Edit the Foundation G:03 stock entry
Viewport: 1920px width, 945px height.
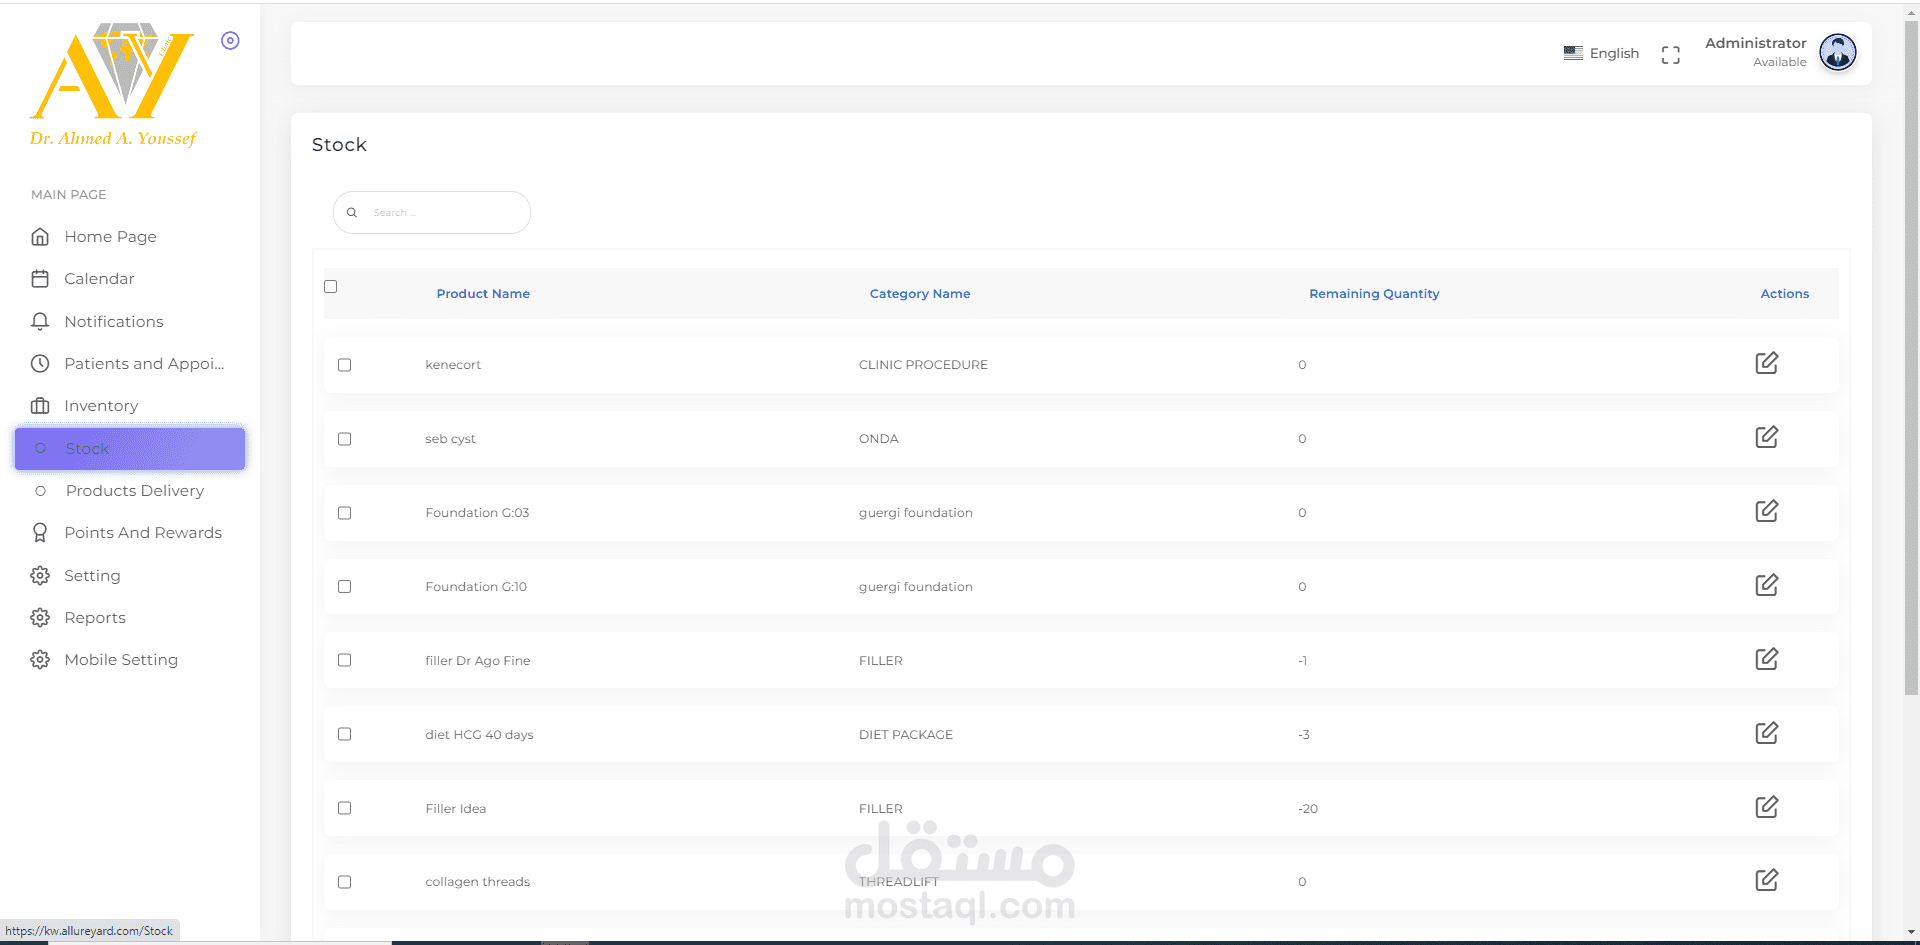point(1766,511)
